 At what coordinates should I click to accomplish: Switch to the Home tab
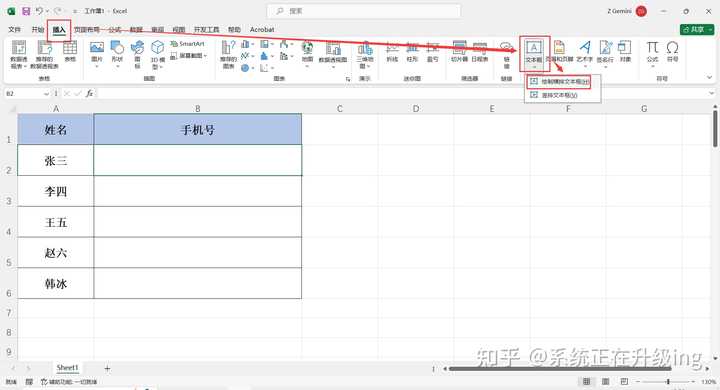coord(38,29)
